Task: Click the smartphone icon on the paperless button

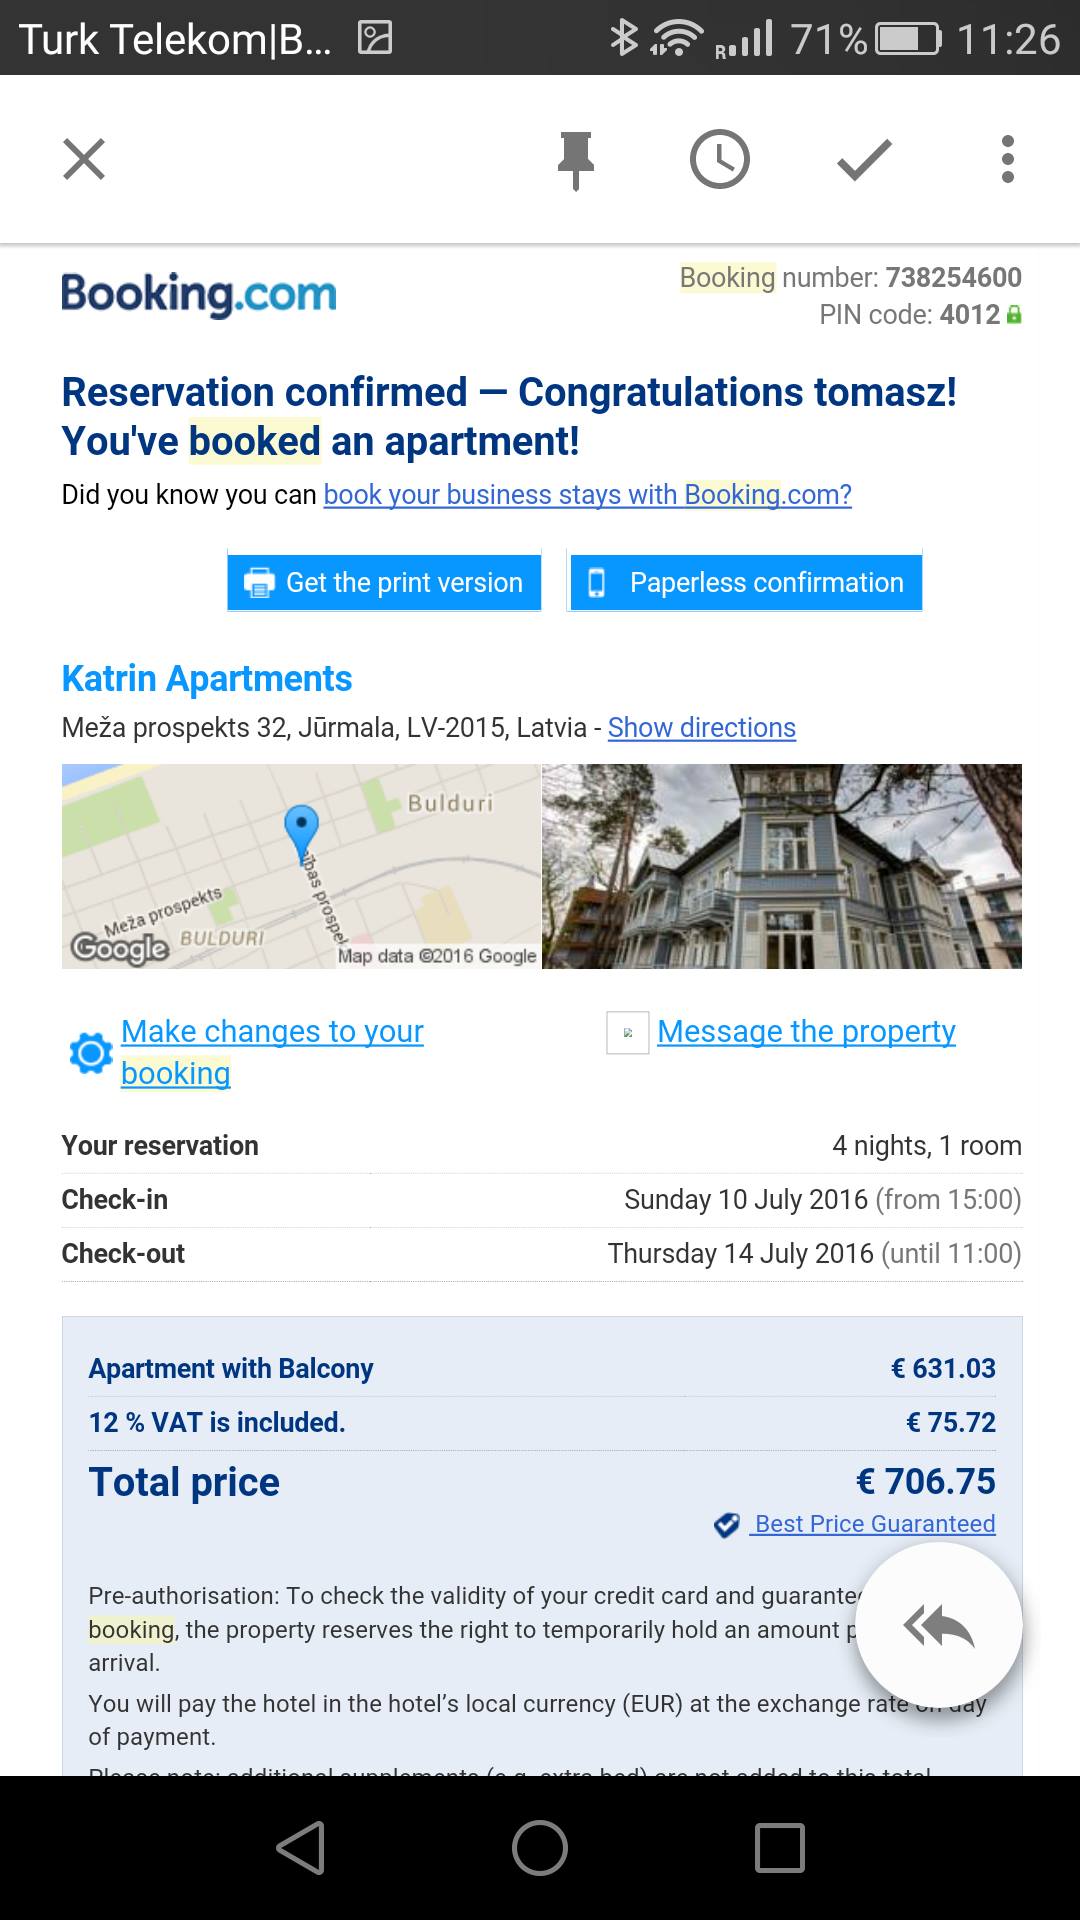Action: point(598,581)
